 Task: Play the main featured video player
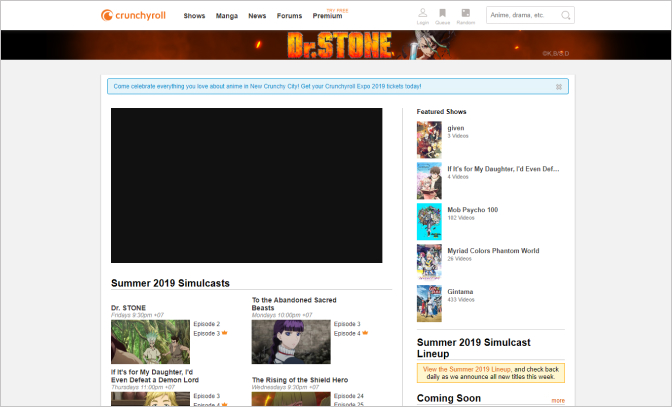click(x=246, y=186)
